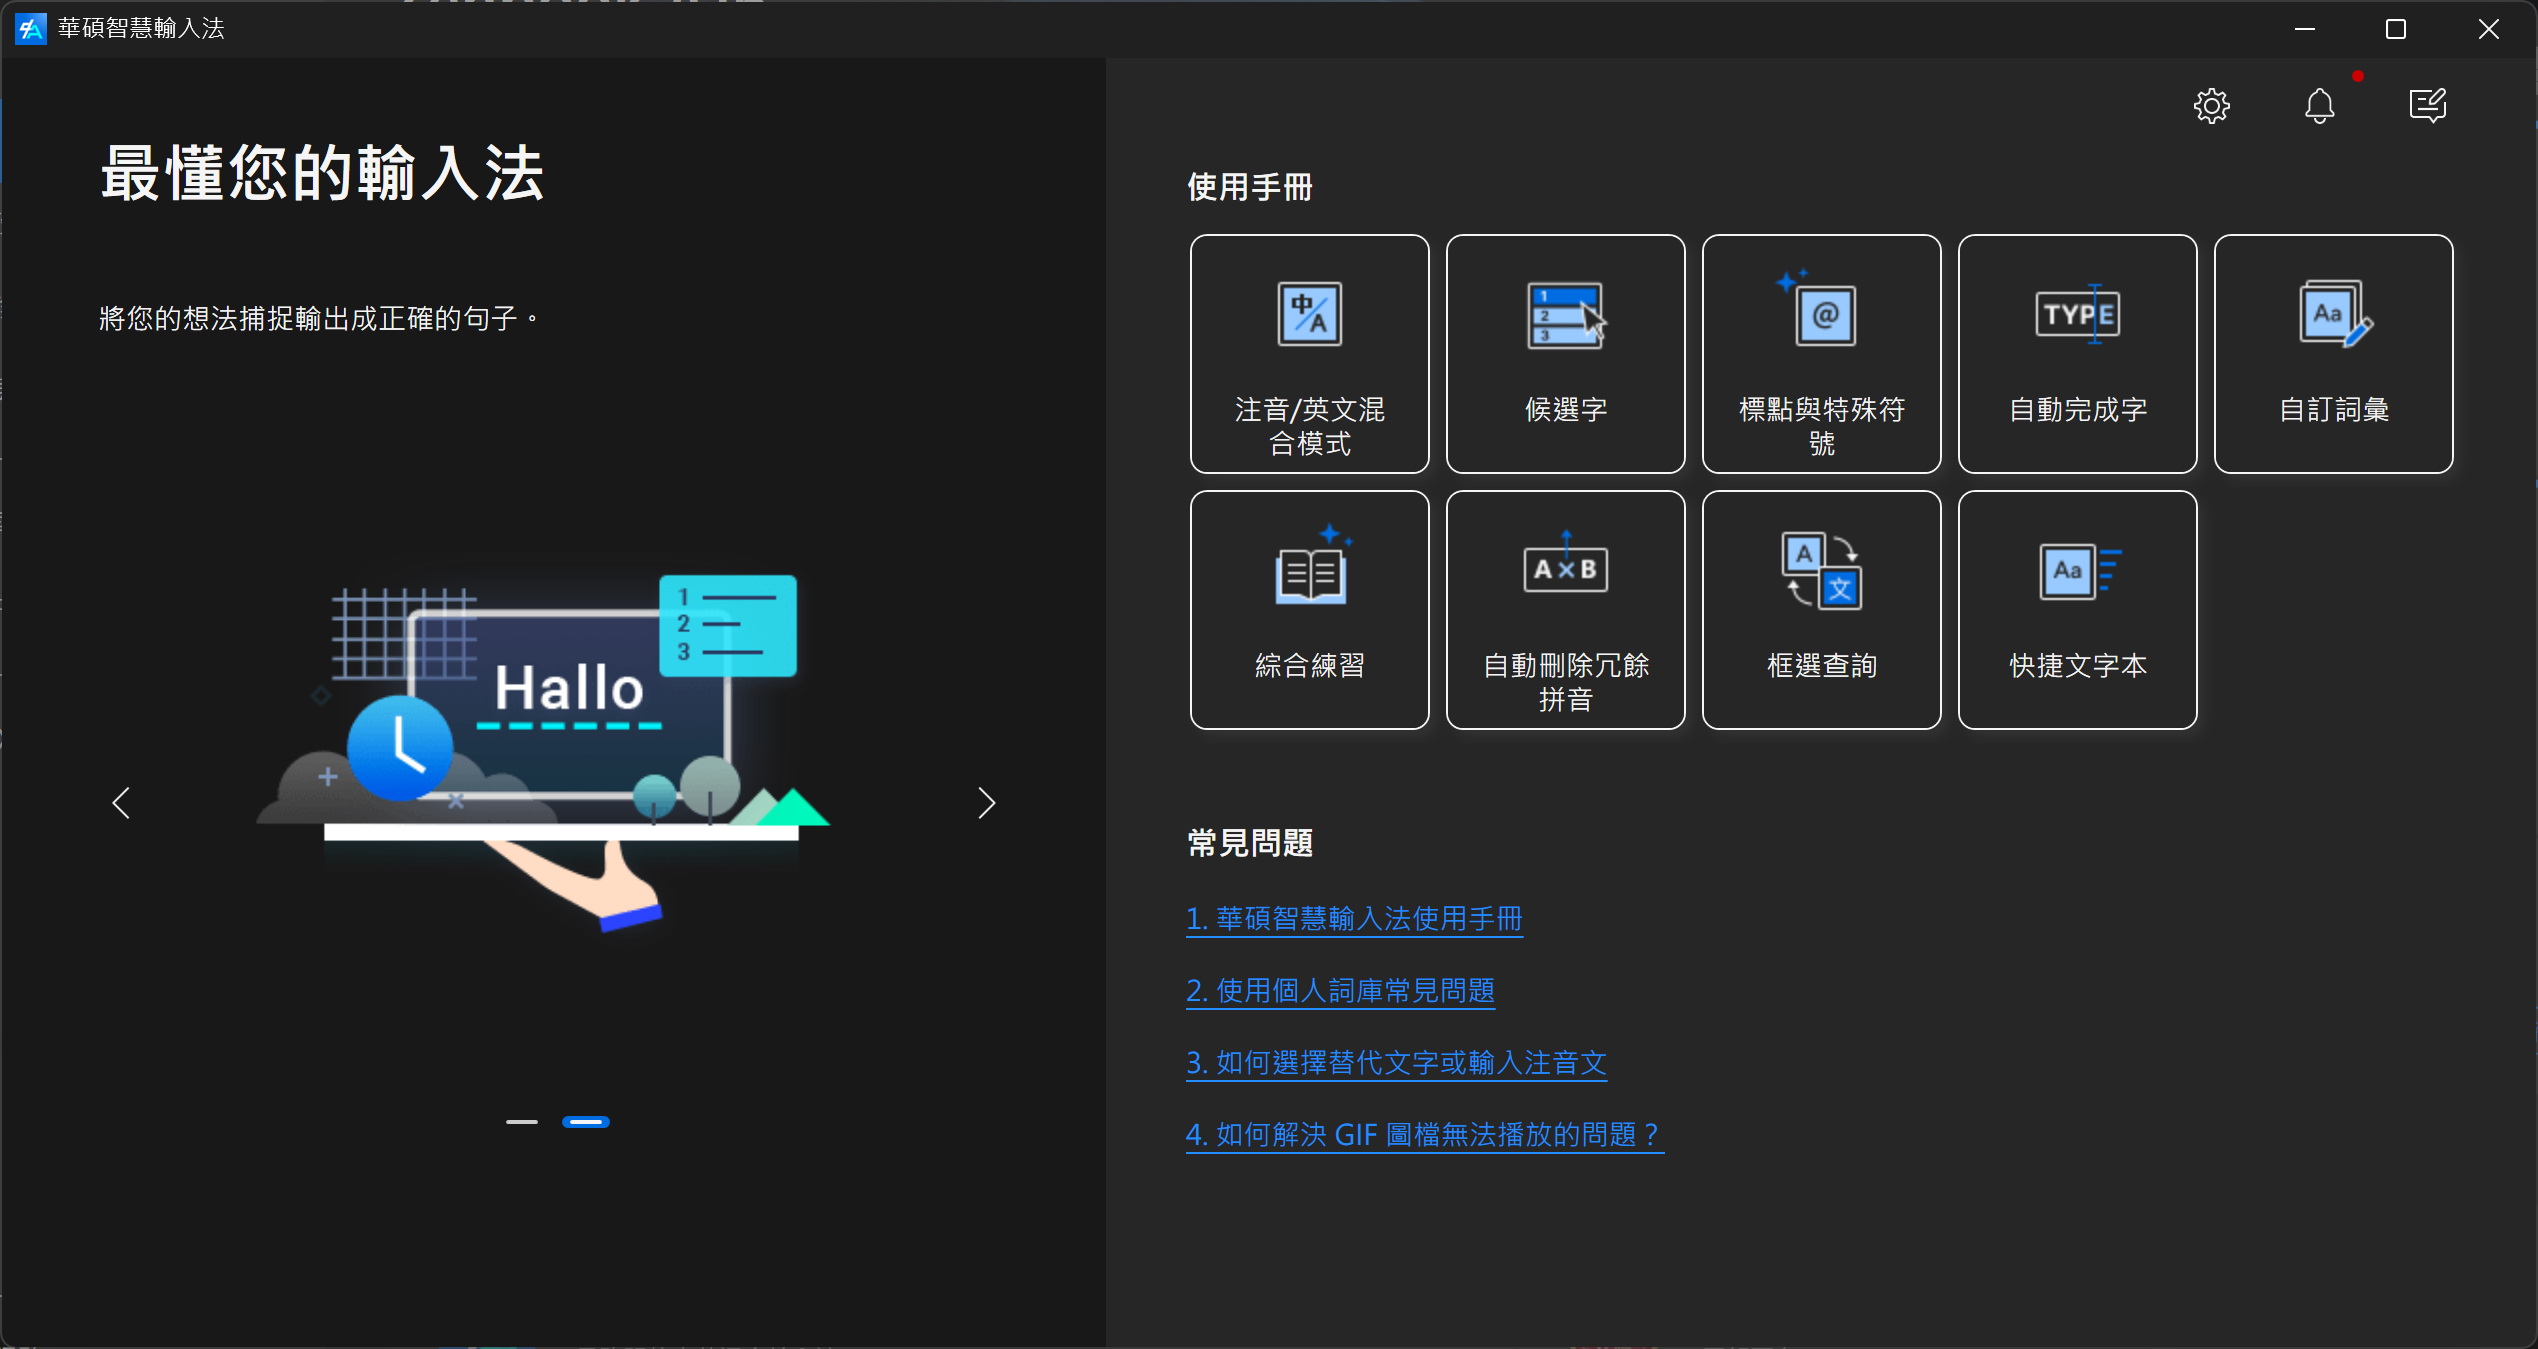2538x1349 pixels.
Task: Open the settings gear icon
Action: pyautogui.click(x=2211, y=106)
